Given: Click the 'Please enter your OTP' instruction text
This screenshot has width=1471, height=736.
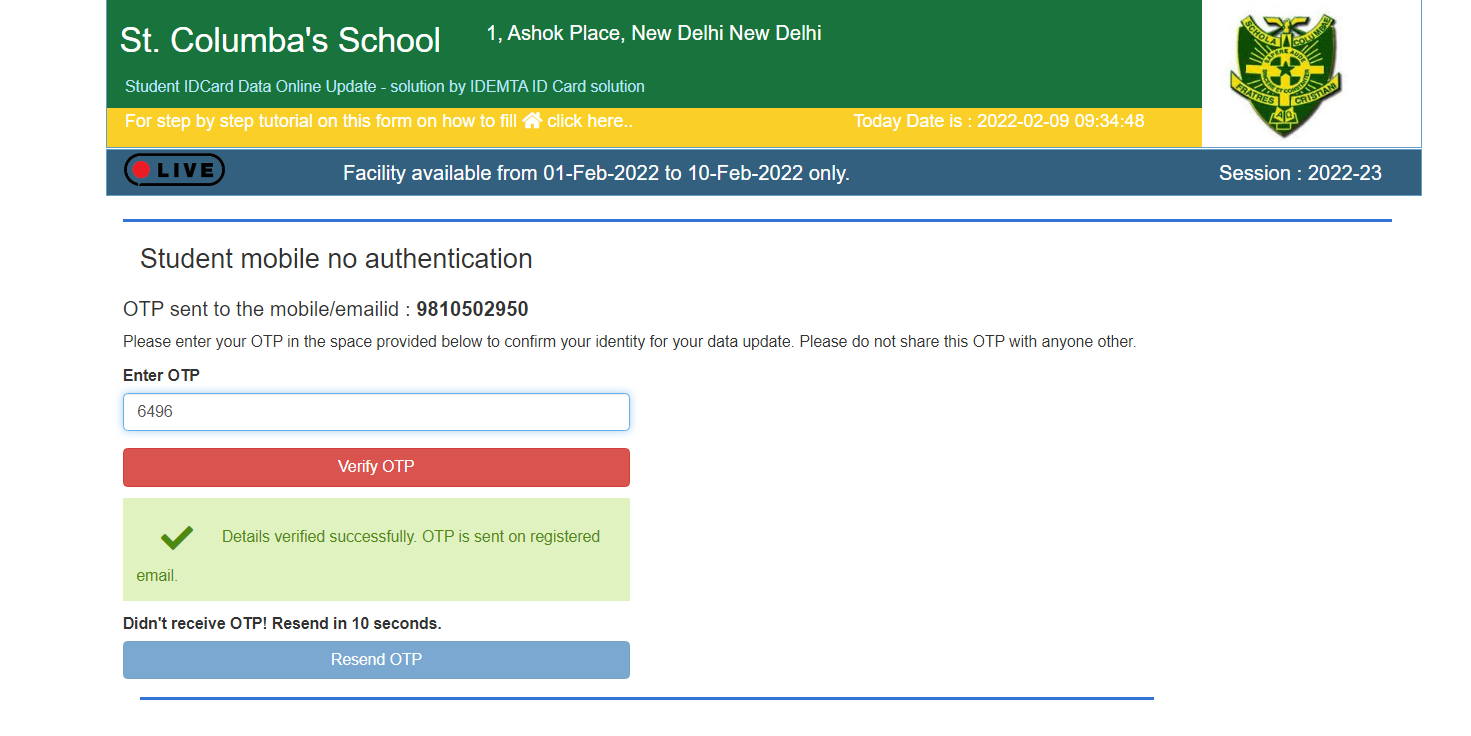Looking at the screenshot, I should point(629,342).
